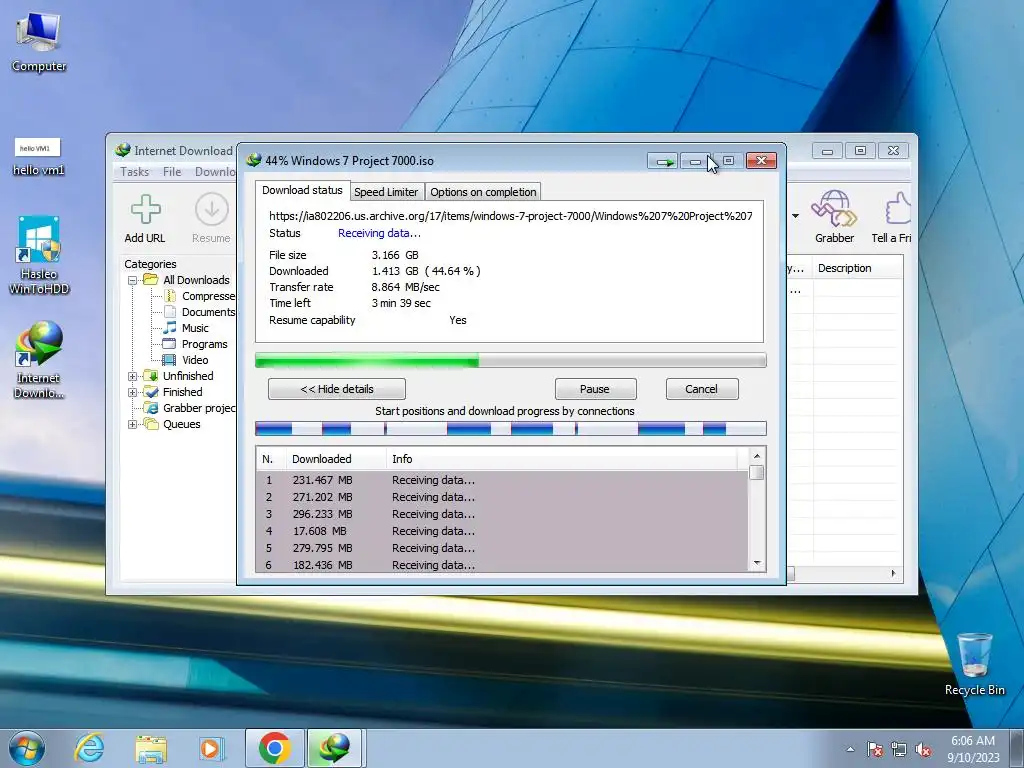Select the hello vm1 desktop file
Image resolution: width=1024 pixels, height=768 pixels.
point(38,157)
